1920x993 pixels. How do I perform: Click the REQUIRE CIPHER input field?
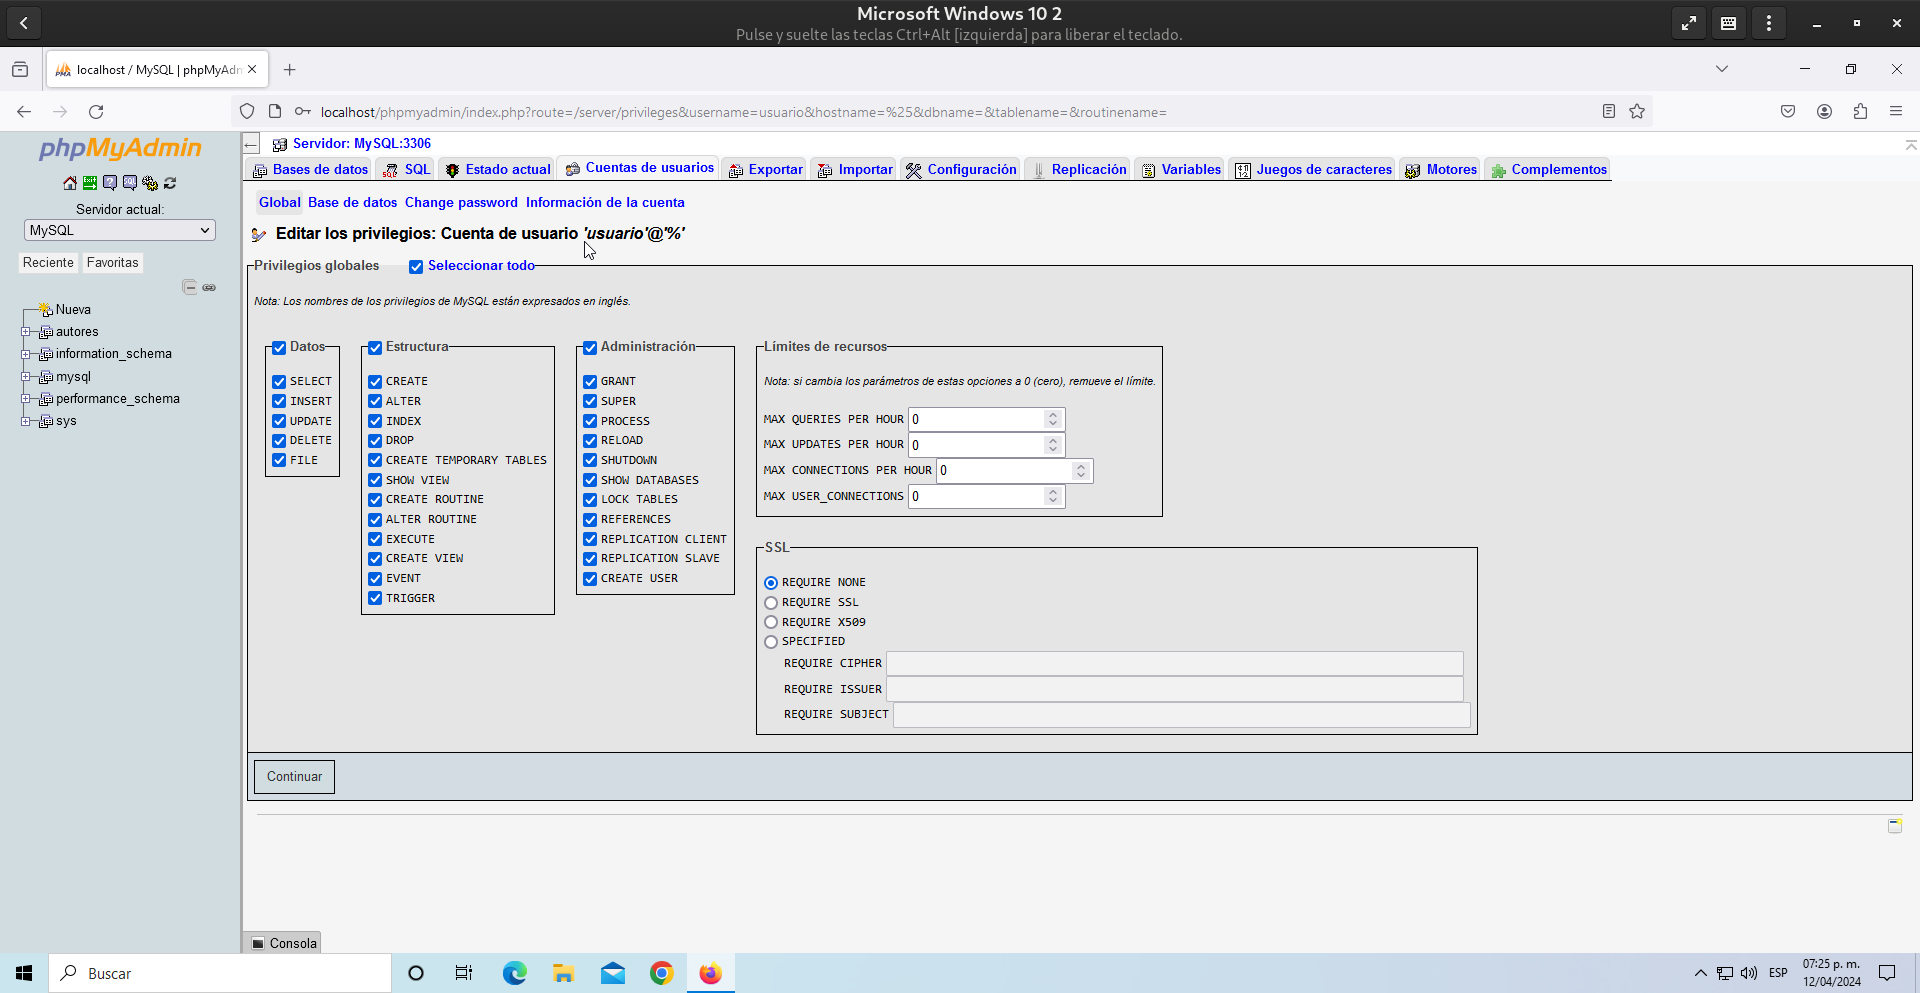(x=1175, y=664)
